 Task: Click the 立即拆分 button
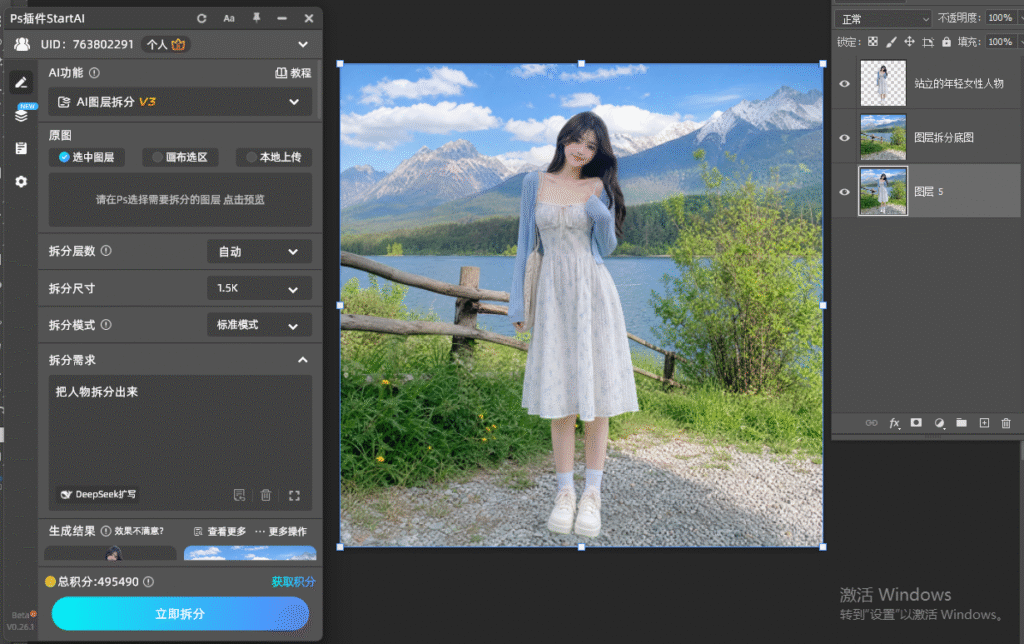pos(180,614)
